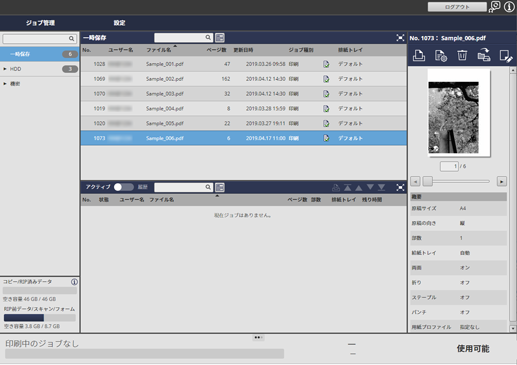Viewport: 517px width, 365px height.
Task: Click the move-to-folder icon with curved arrow
Action: (x=484, y=55)
